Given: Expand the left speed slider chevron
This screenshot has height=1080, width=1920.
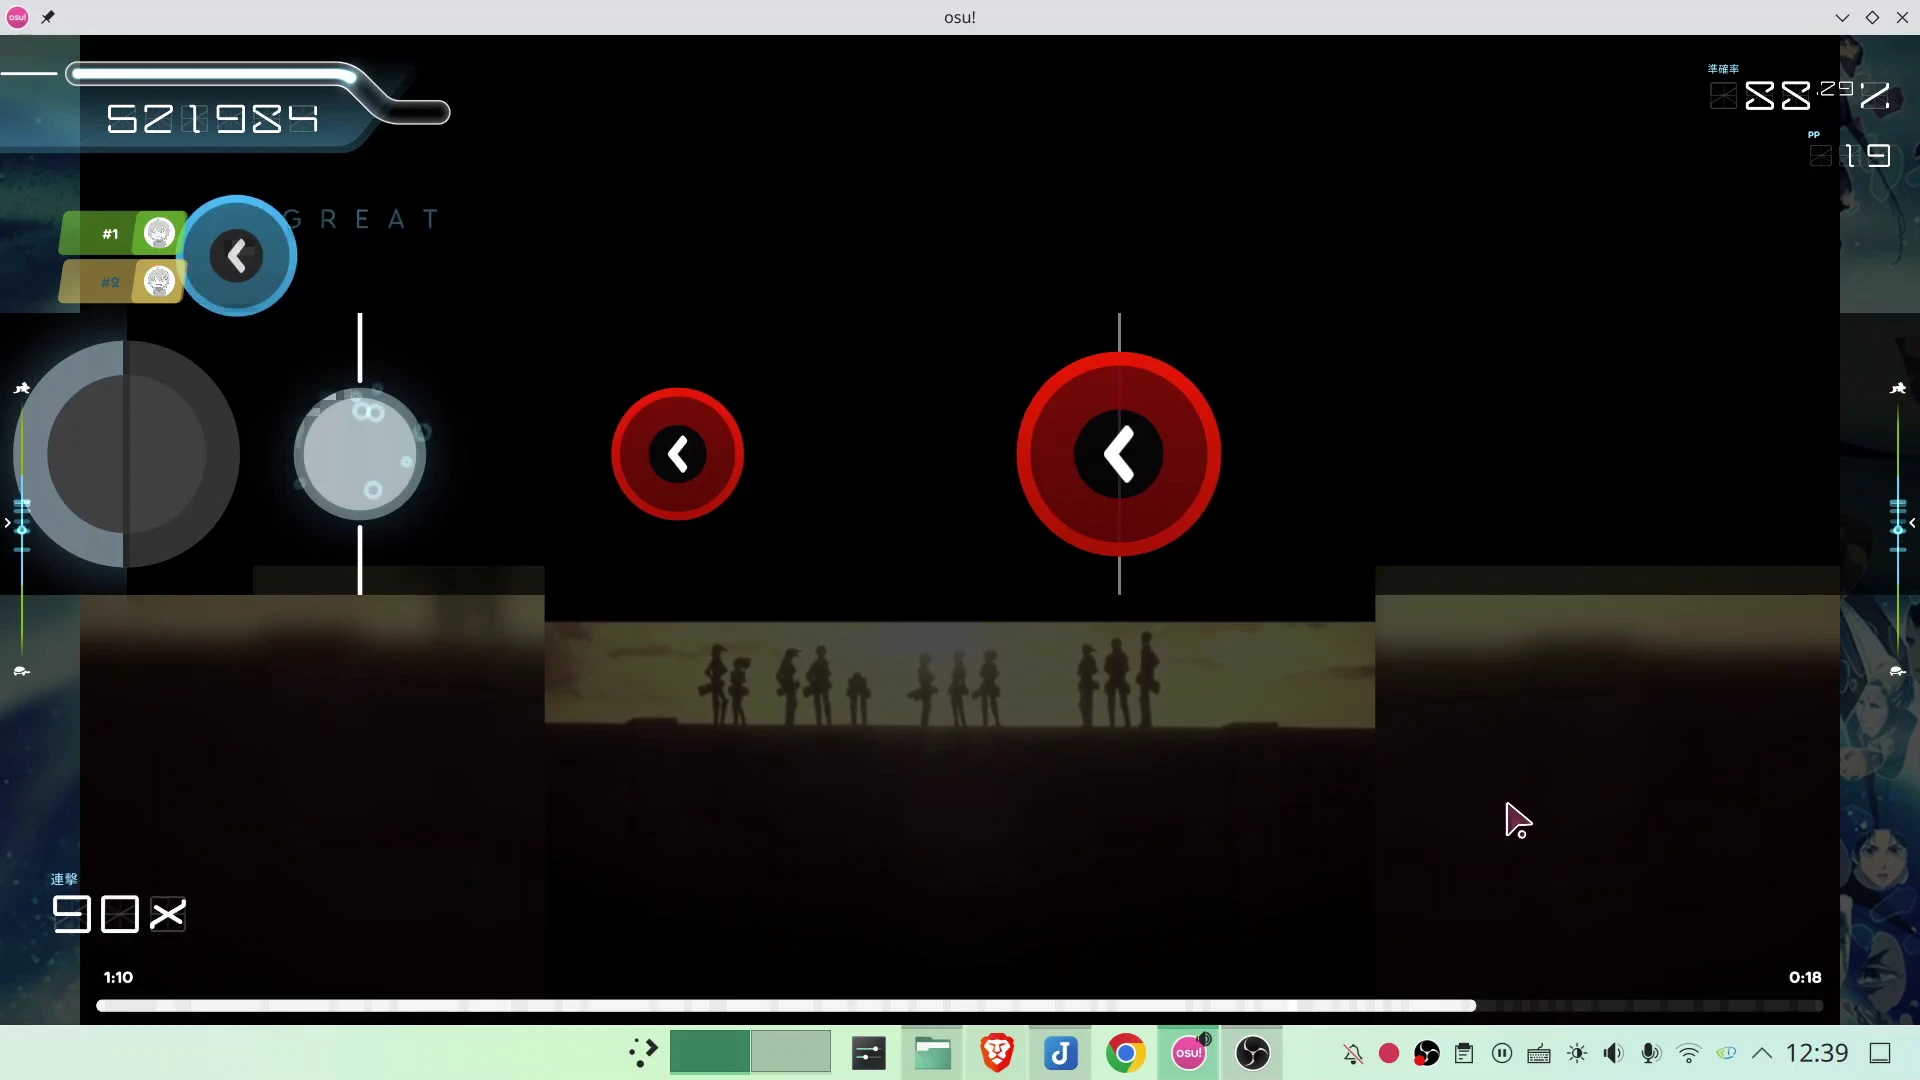Looking at the screenshot, I should pos(8,523).
